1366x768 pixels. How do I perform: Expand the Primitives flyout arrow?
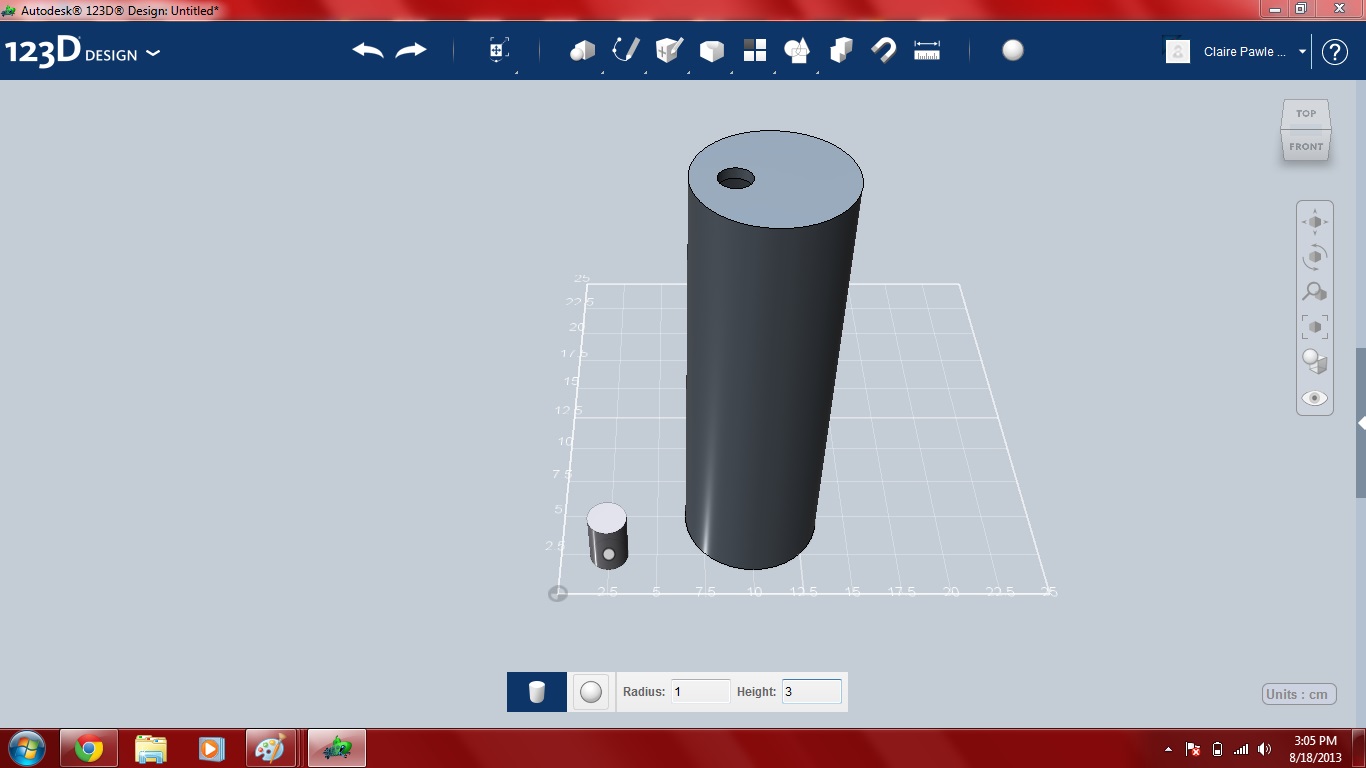tap(601, 72)
